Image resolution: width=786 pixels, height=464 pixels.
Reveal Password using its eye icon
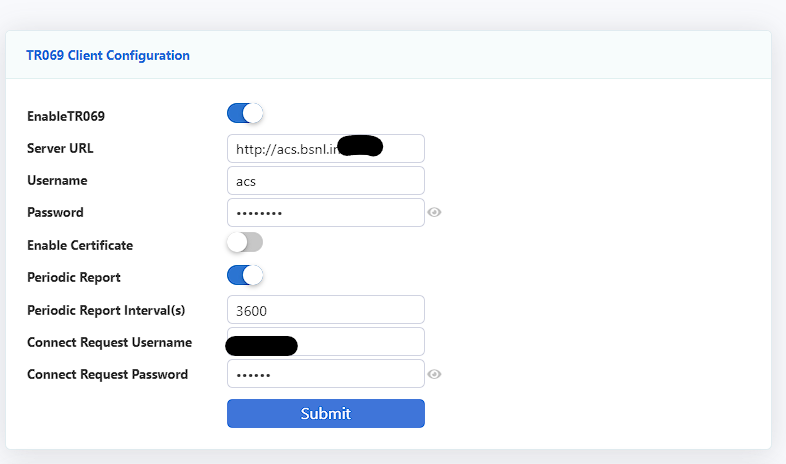435,212
